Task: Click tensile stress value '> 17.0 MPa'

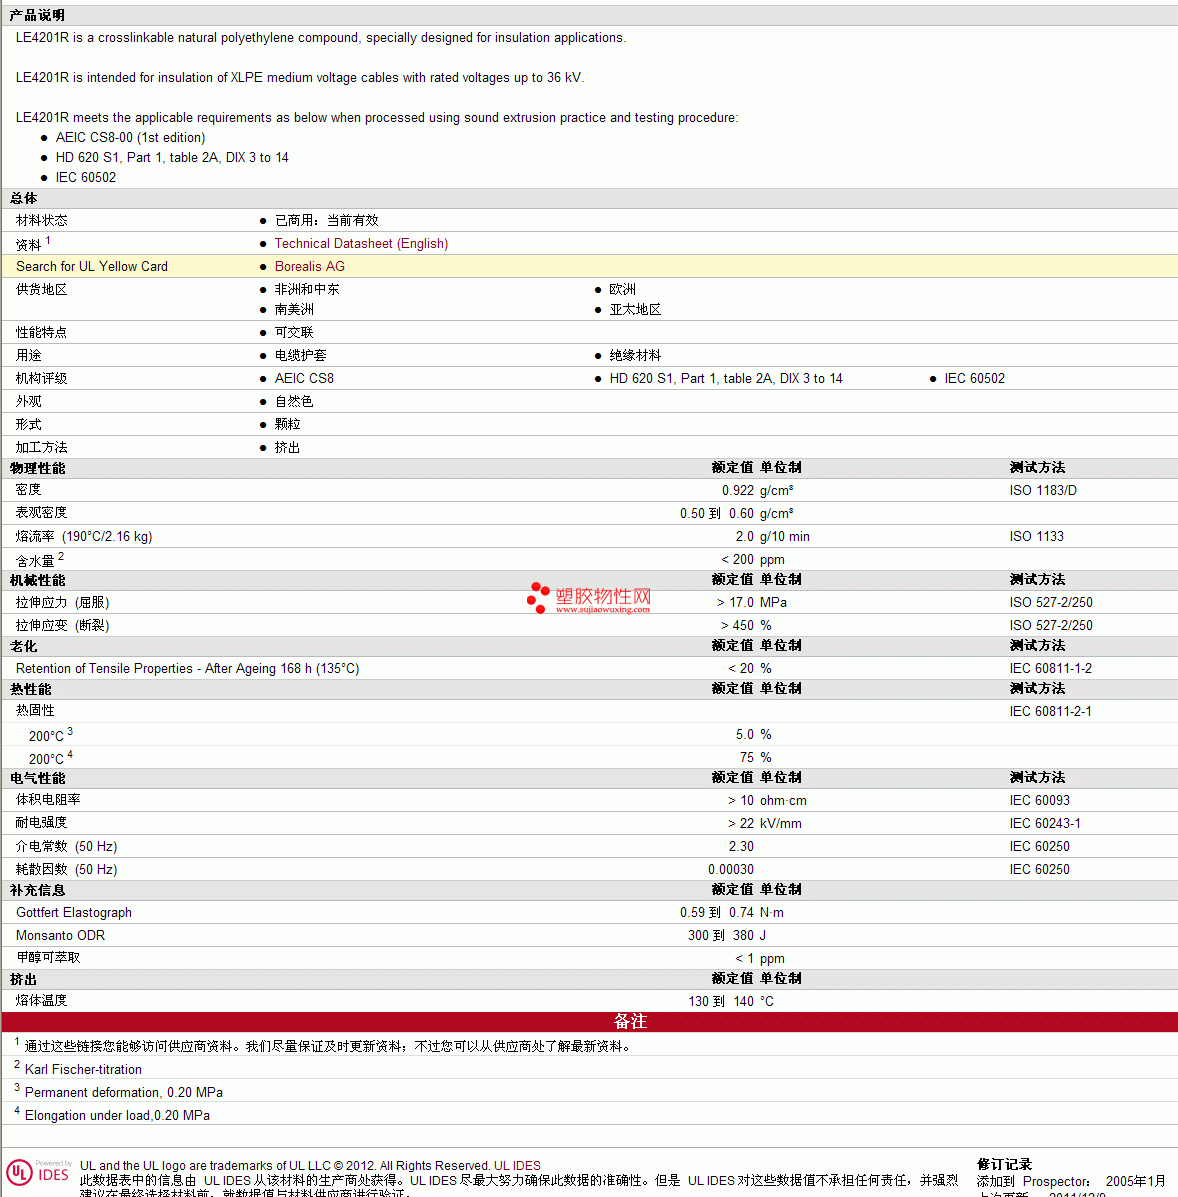Action: 751,602
